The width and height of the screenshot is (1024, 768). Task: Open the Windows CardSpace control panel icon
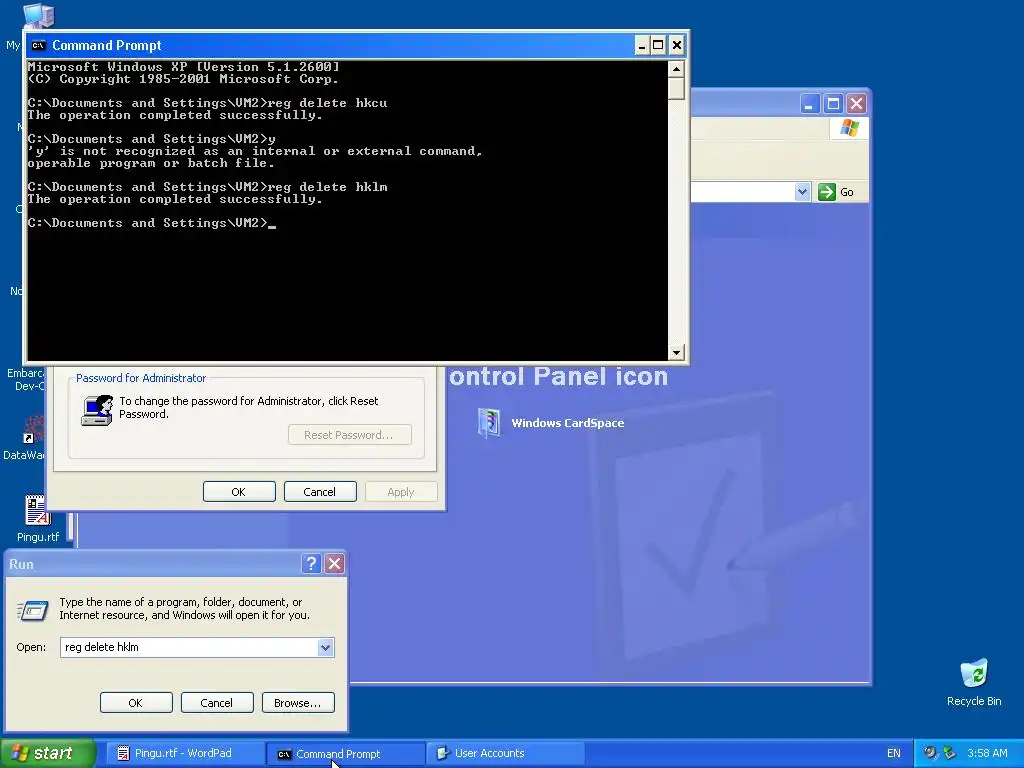[488, 423]
